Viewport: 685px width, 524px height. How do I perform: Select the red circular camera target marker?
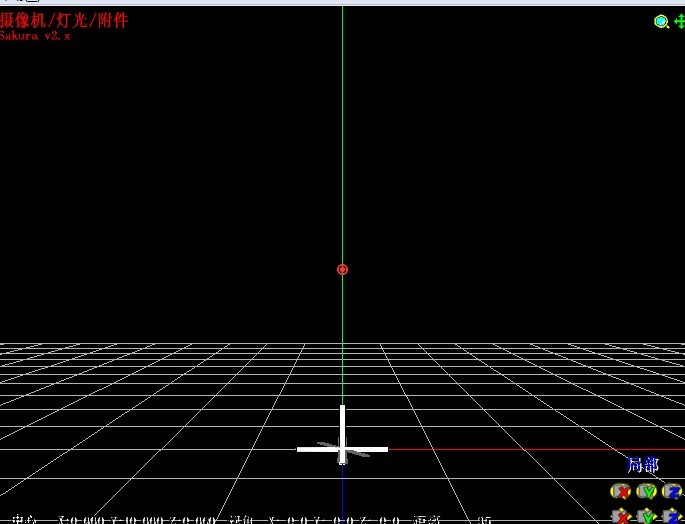coord(342,270)
